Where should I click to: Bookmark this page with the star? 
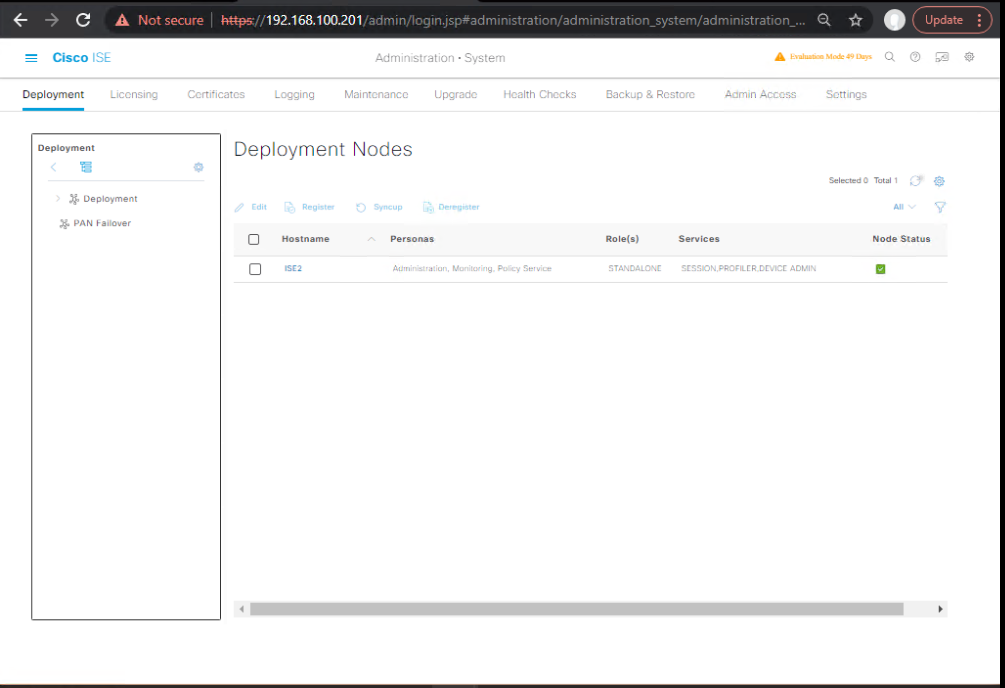pos(856,20)
